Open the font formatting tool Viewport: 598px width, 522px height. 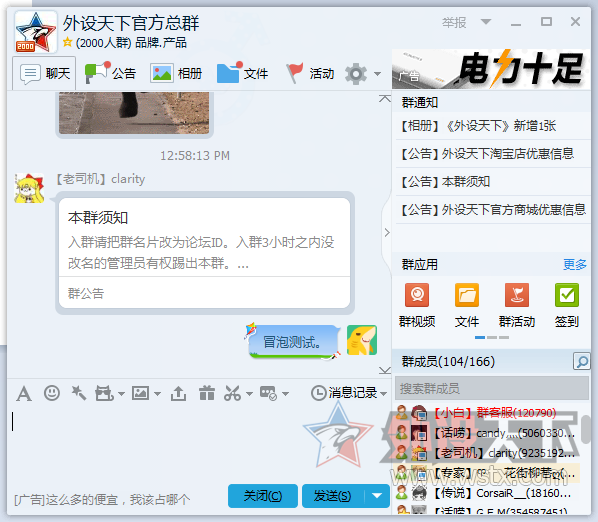click(x=24, y=393)
